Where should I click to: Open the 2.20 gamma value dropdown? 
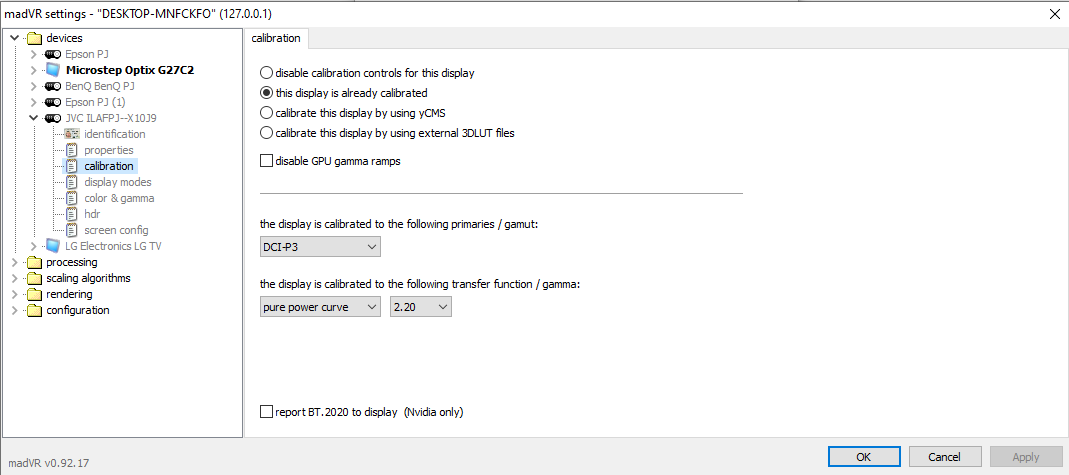pos(421,307)
